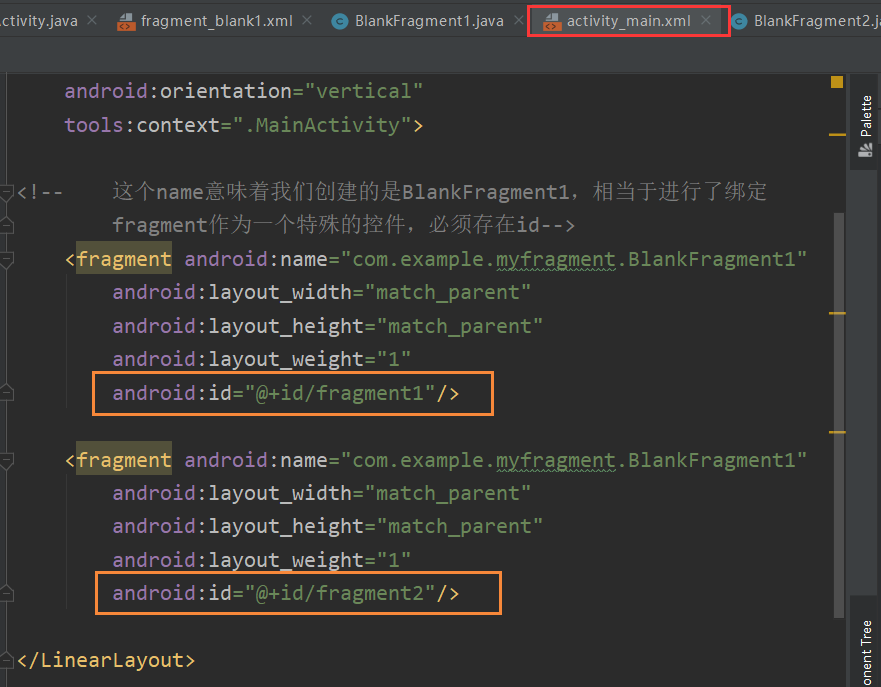Click the editor's vertical scrollbar thumb
The height and width of the screenshot is (687, 881).
(838, 415)
